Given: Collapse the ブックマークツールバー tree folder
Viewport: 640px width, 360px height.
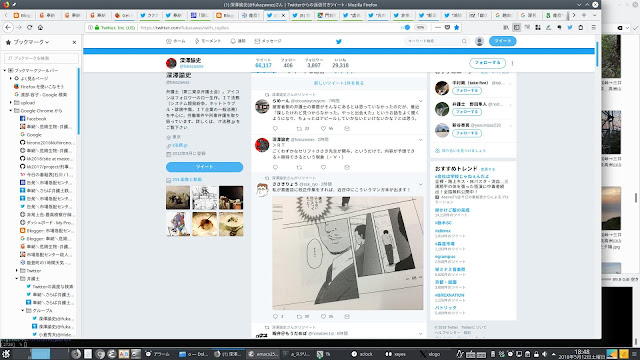Looking at the screenshot, I should (x=5, y=71).
